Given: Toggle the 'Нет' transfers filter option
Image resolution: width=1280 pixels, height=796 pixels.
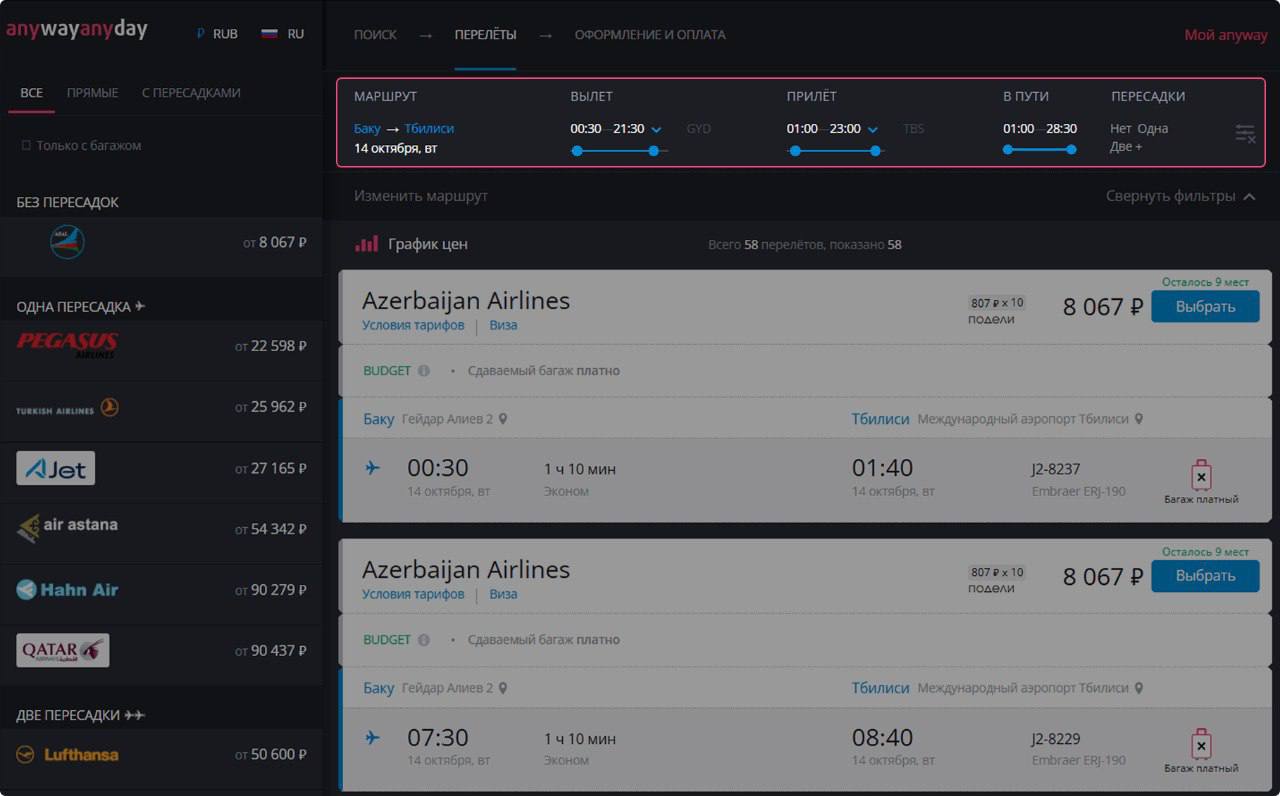Looking at the screenshot, I should click(x=1120, y=128).
